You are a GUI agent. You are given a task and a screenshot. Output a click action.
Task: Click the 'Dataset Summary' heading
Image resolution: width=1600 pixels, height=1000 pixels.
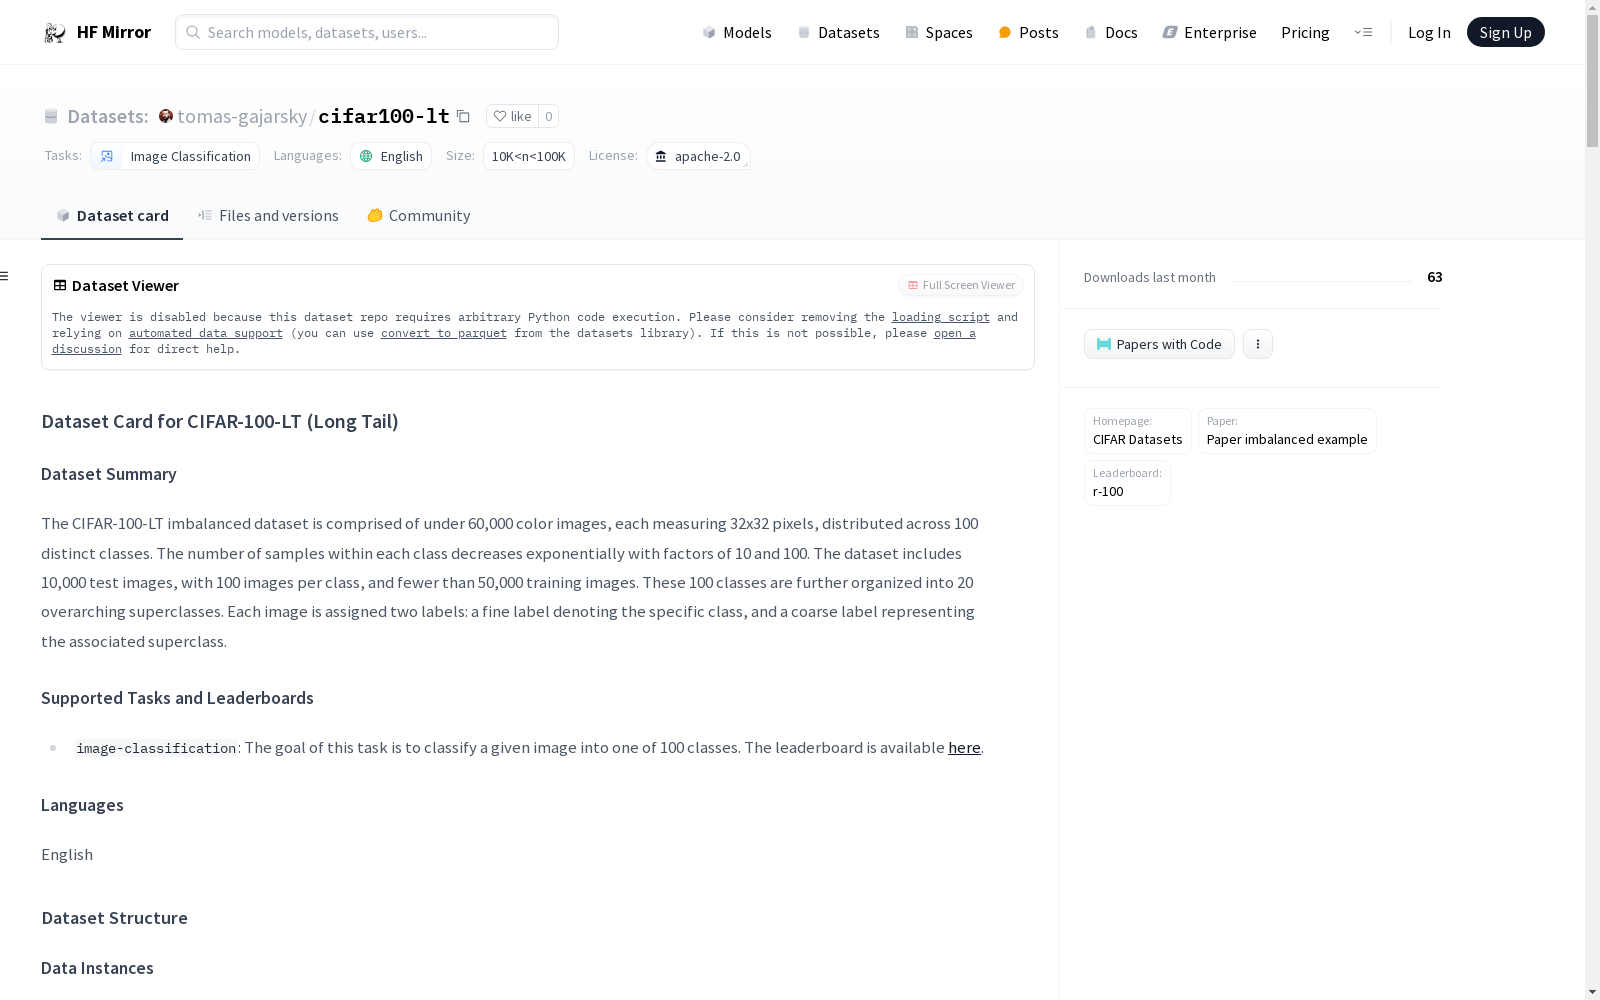[x=109, y=474]
